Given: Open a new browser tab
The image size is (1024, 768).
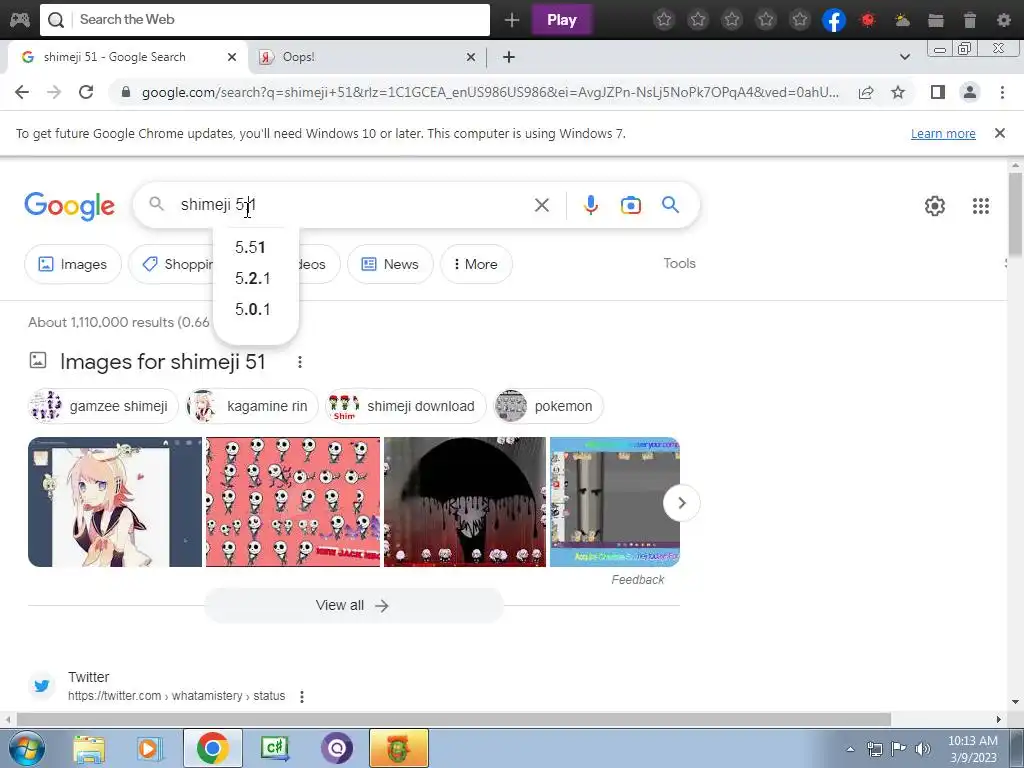Looking at the screenshot, I should pos(509,57).
